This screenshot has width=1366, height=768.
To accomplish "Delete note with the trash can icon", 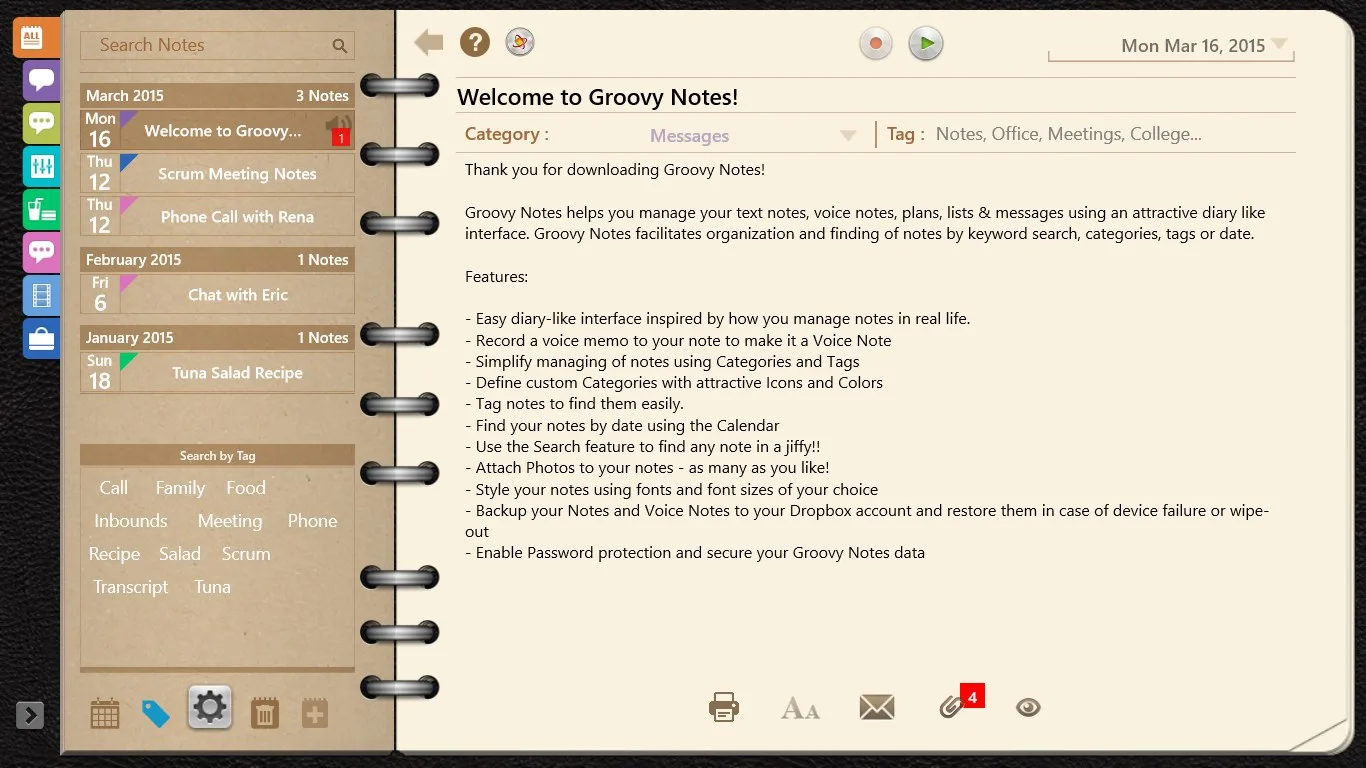I will [265, 713].
